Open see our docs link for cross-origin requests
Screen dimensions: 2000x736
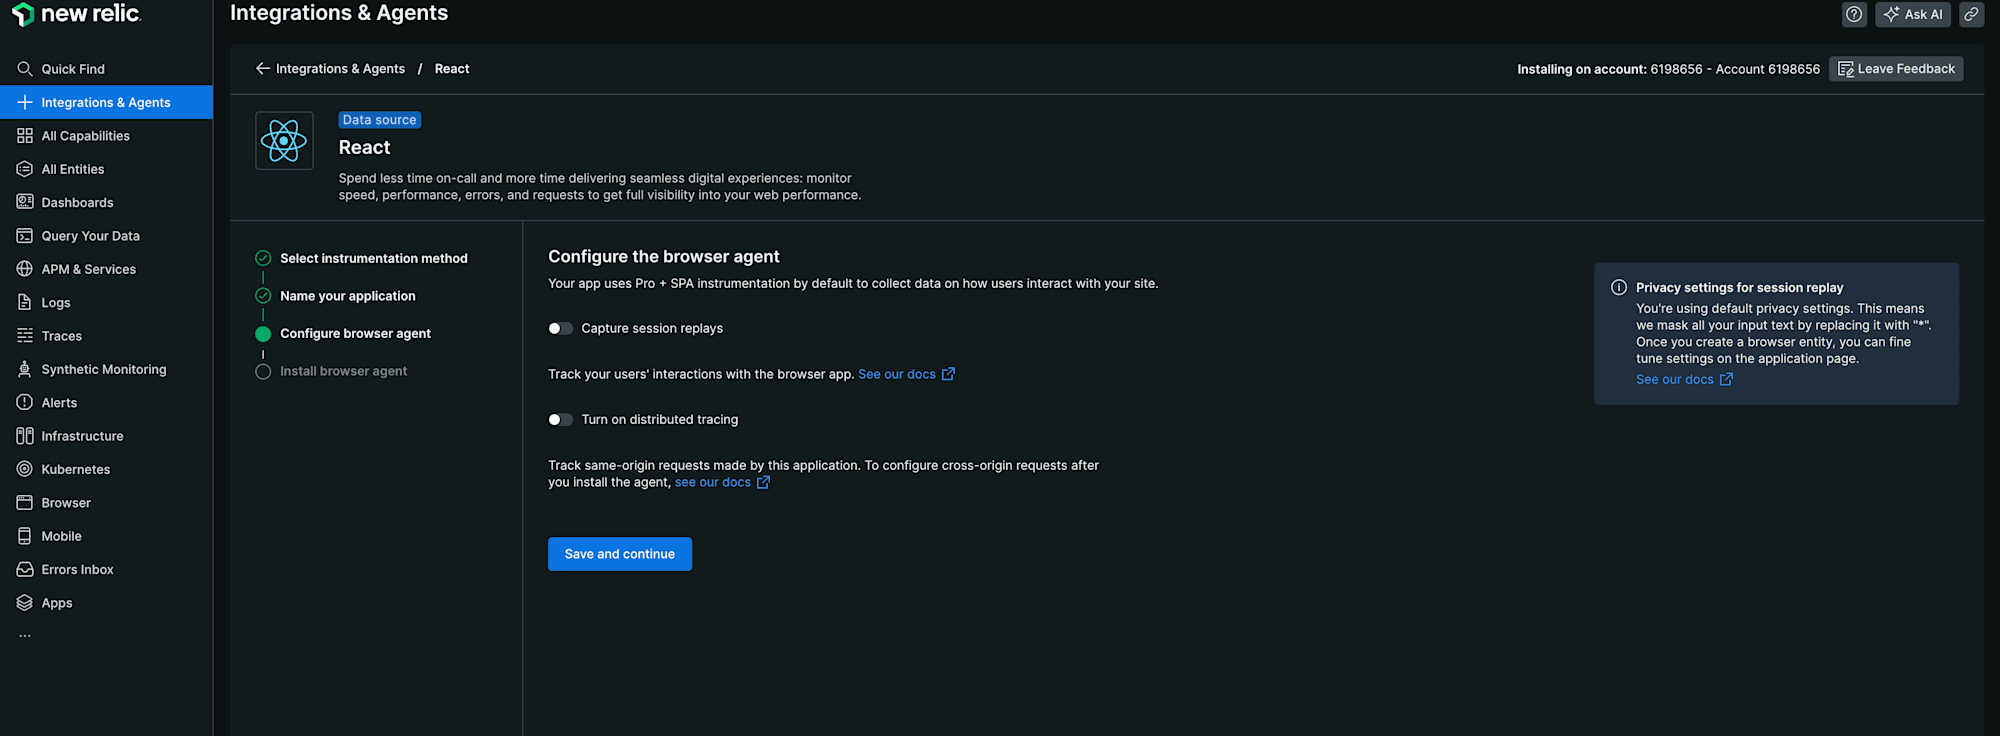click(x=722, y=482)
